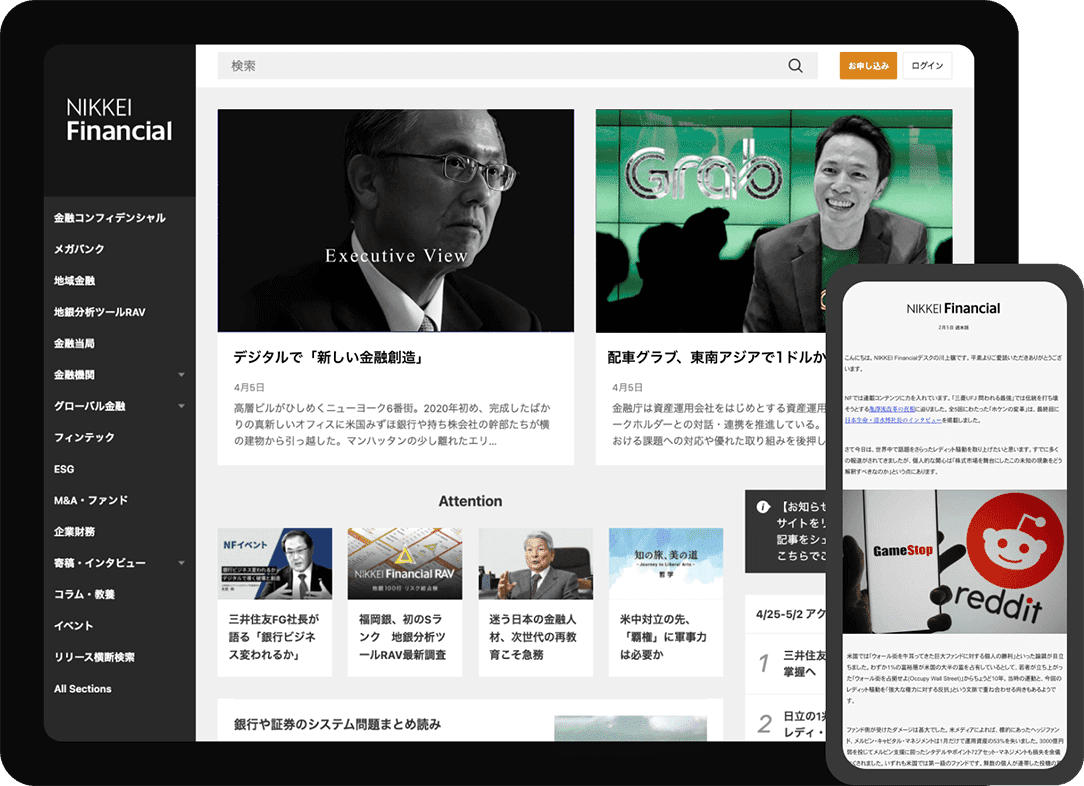Open the NIKKEI Financial RAV thumbnail
The image size is (1084, 786).
tap(405, 563)
